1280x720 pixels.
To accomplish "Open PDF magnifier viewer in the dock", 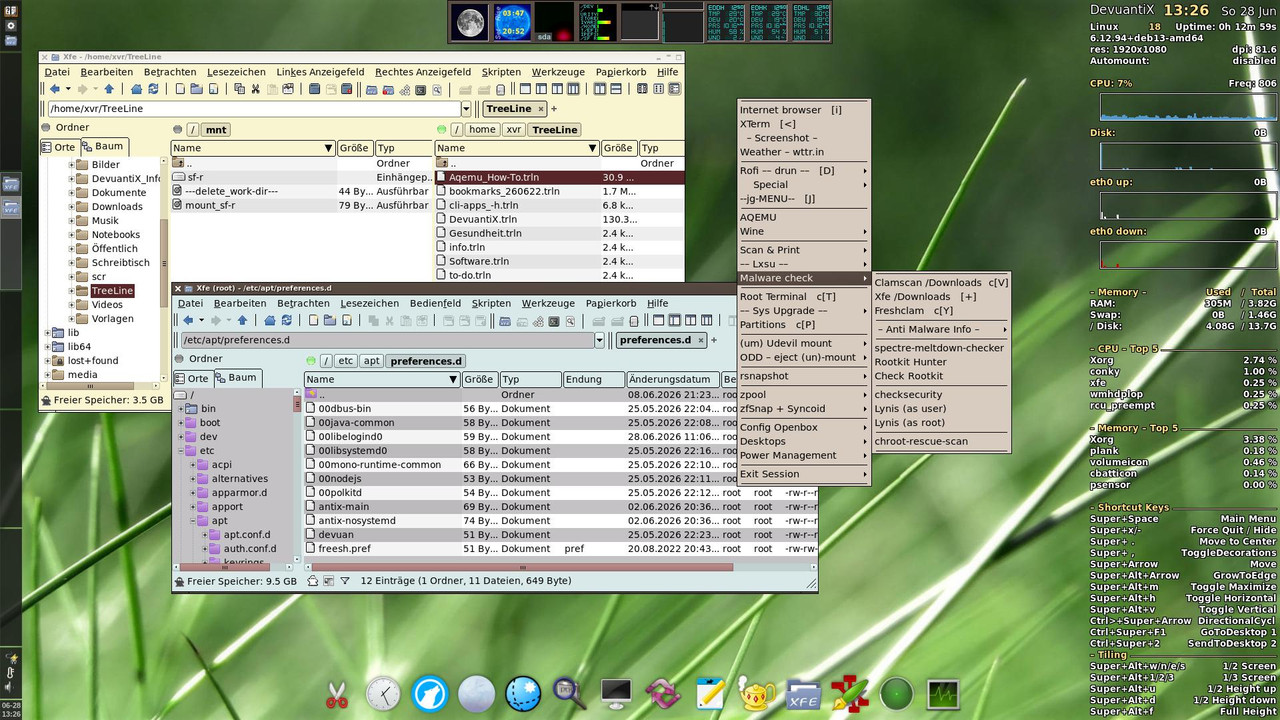I will (x=569, y=691).
